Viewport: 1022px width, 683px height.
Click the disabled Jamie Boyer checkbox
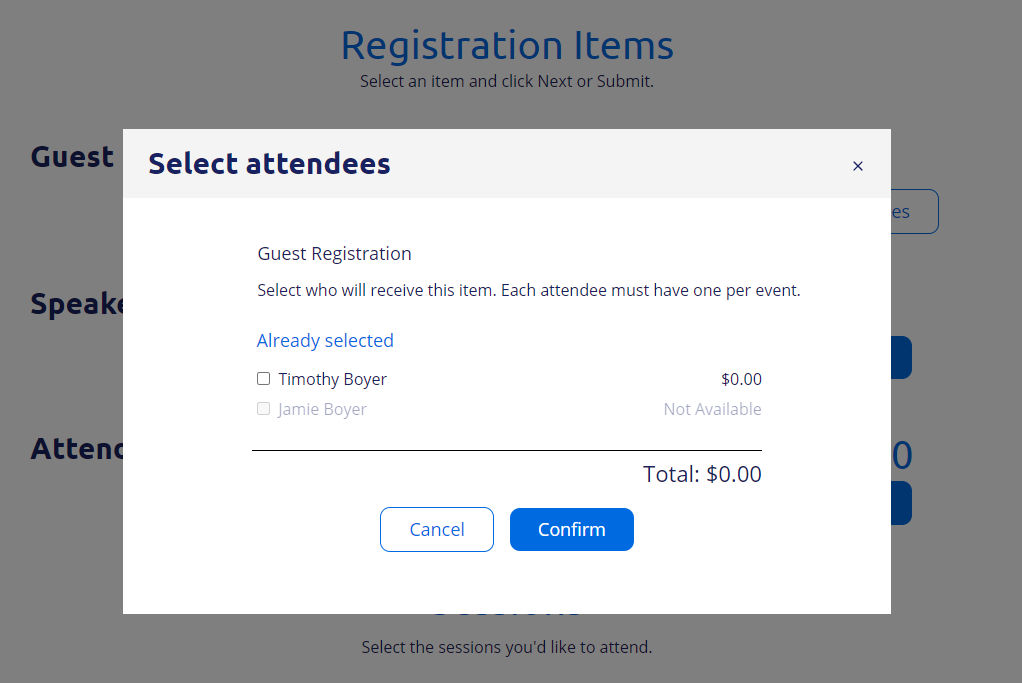tap(264, 409)
